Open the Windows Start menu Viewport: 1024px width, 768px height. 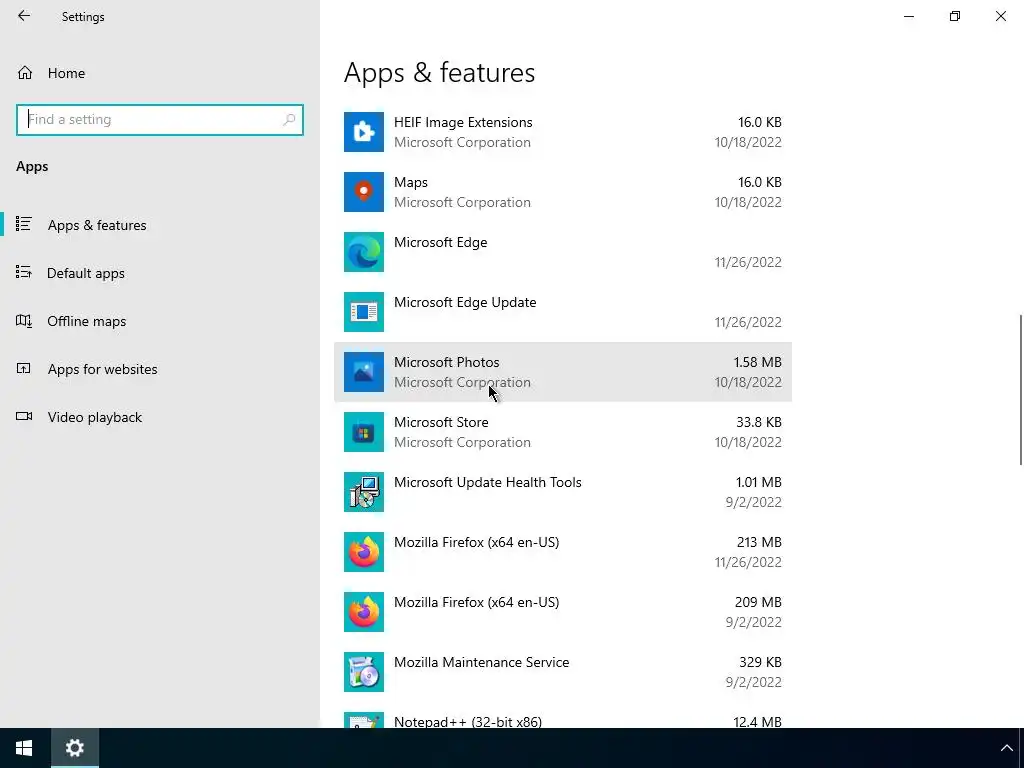click(x=24, y=748)
